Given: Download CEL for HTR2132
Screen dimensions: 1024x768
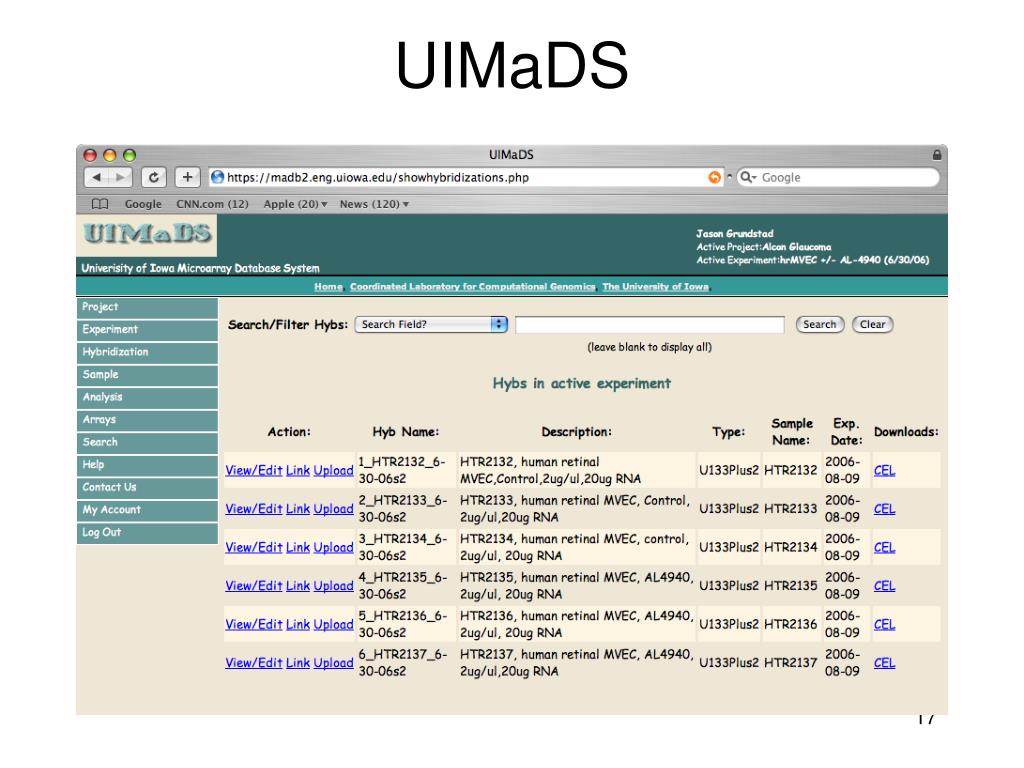Looking at the screenshot, I should (x=884, y=470).
